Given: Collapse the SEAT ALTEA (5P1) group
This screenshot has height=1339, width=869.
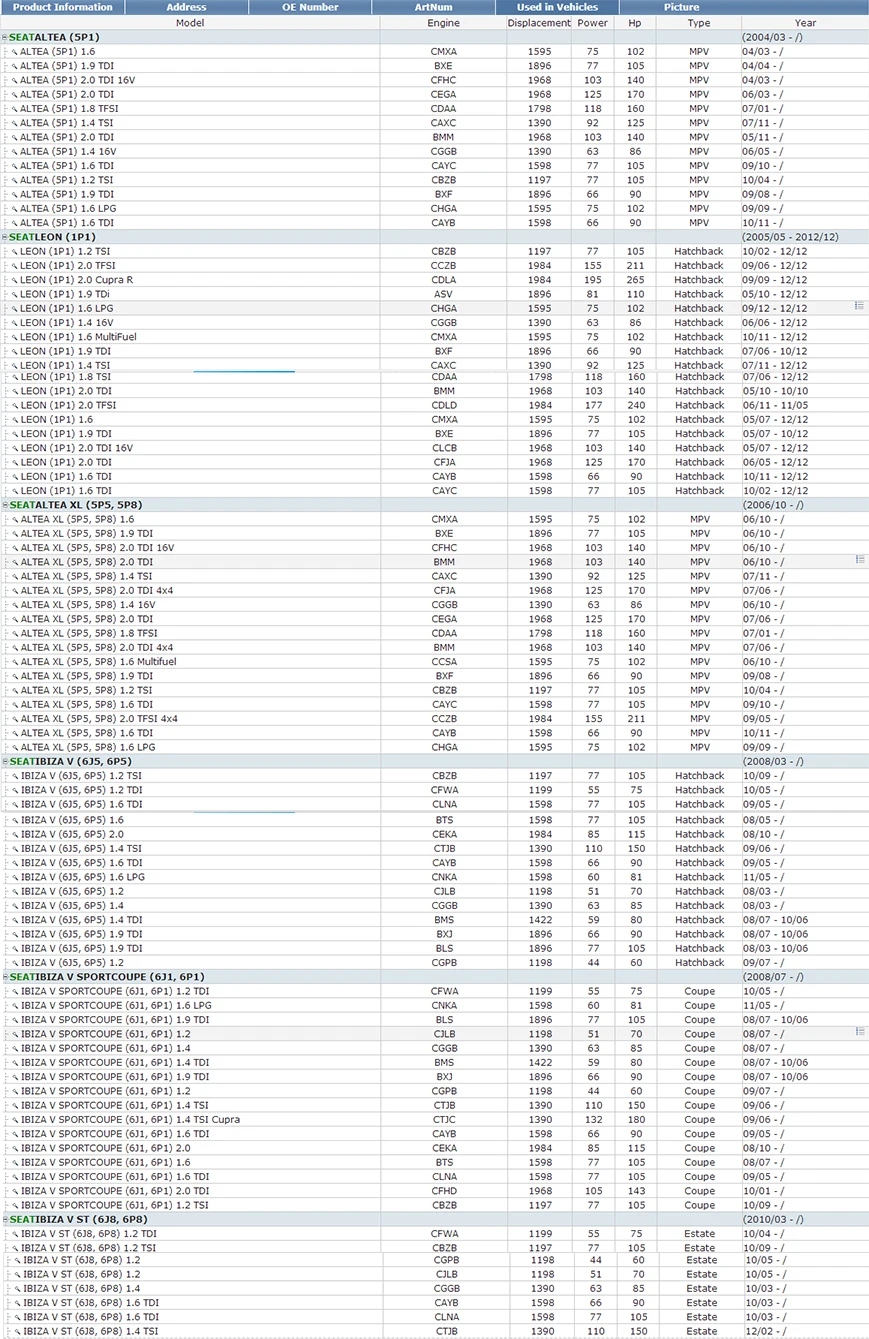Looking at the screenshot, I should pos(5,37).
